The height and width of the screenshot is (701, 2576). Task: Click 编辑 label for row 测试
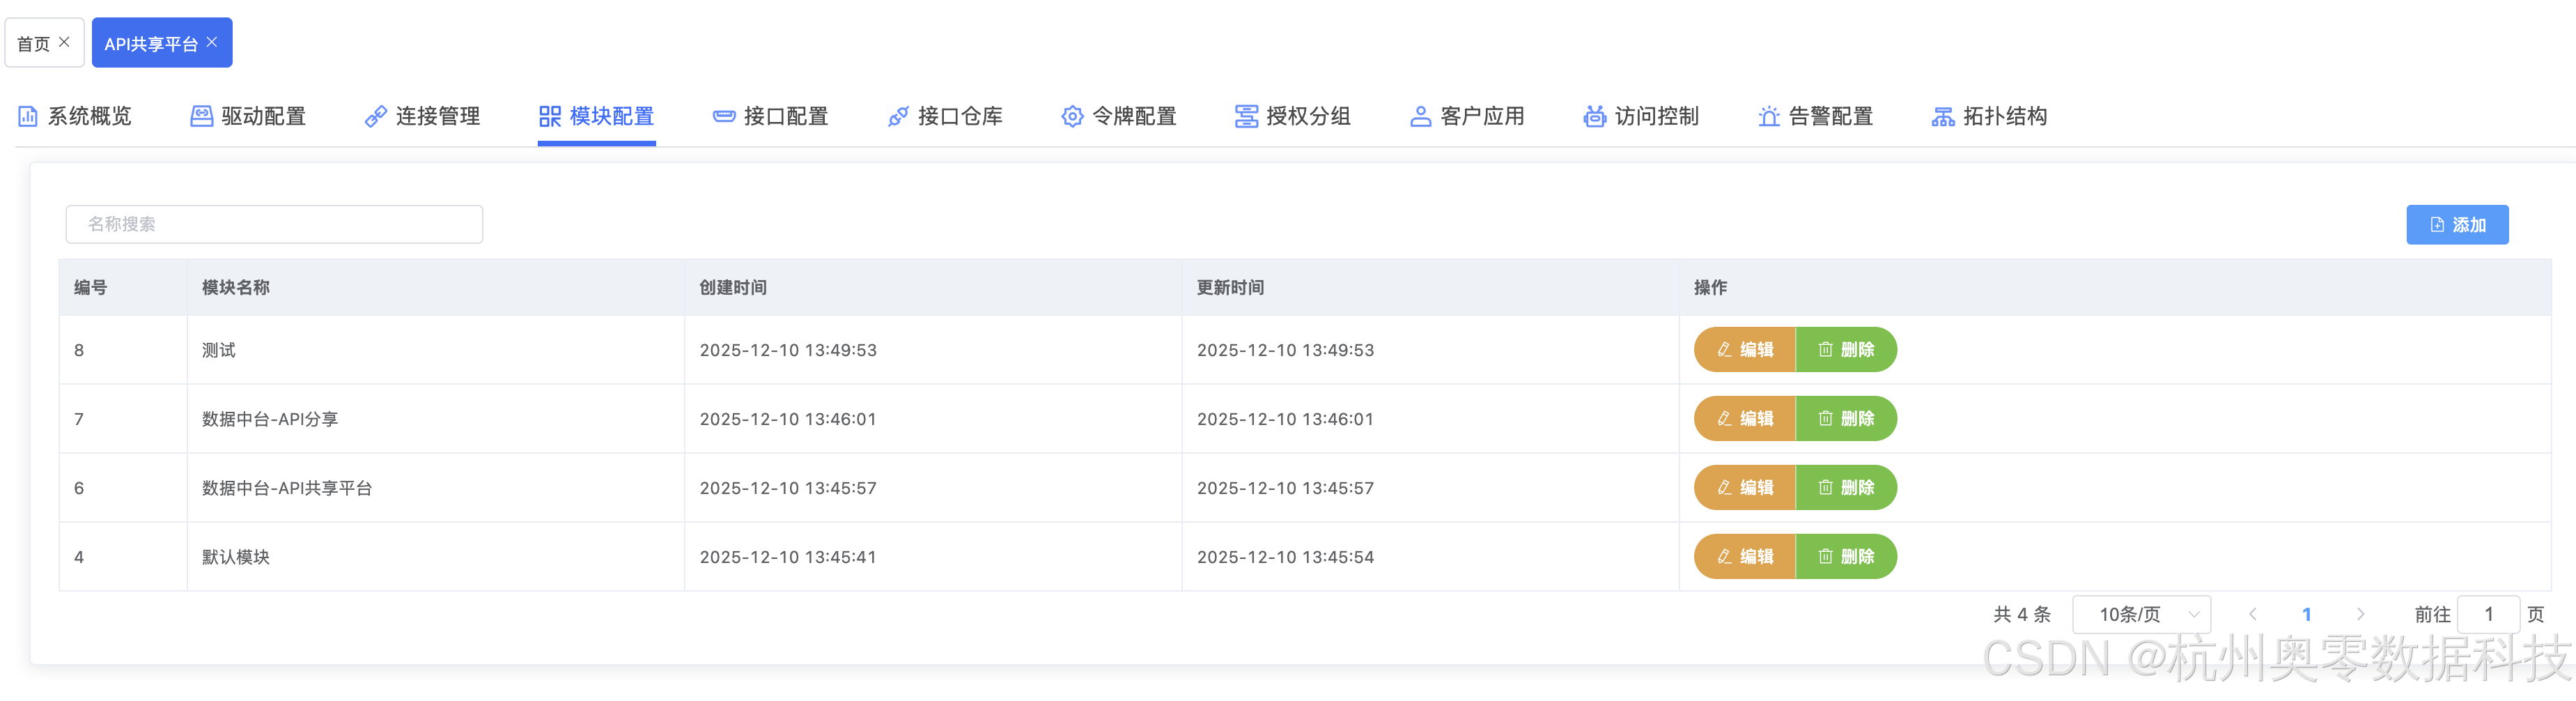(1757, 350)
